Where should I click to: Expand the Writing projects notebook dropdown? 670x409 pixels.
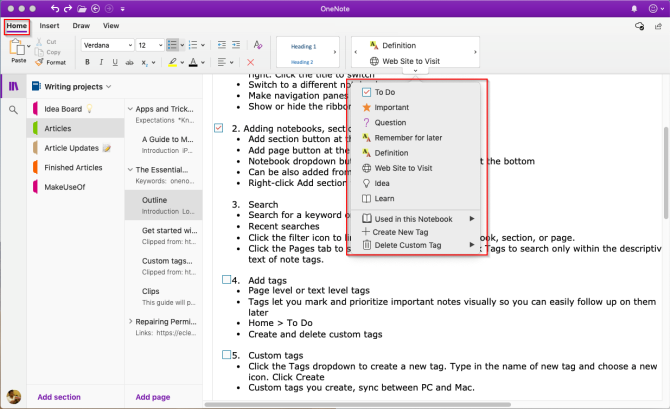pos(109,87)
